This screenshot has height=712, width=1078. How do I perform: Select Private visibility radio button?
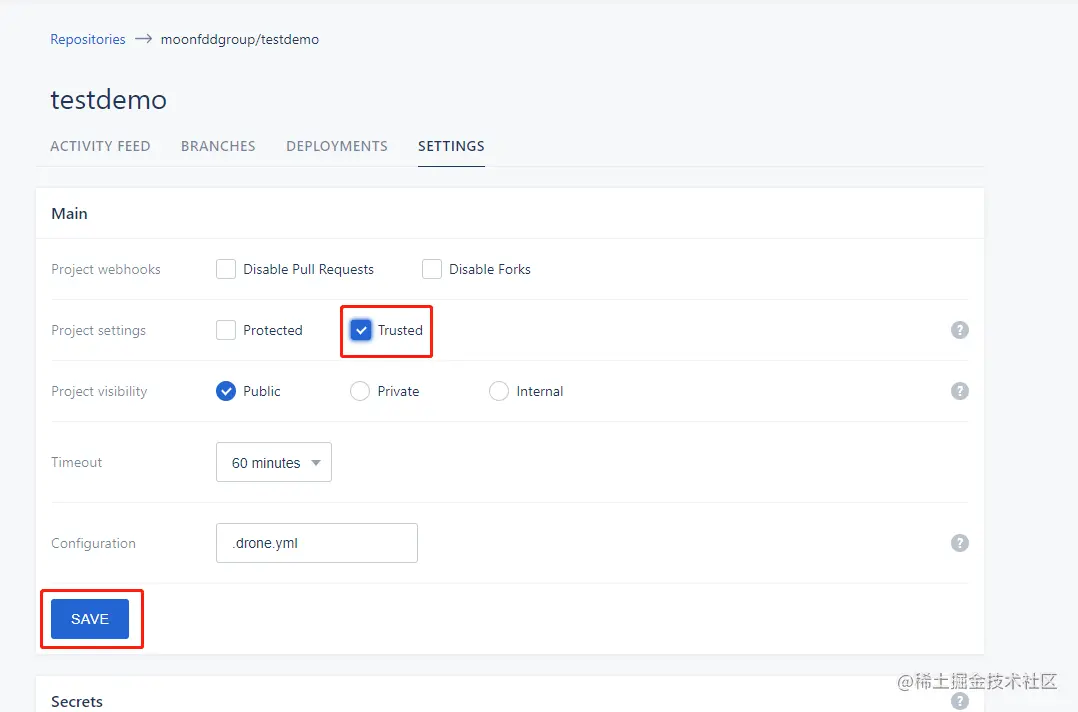coord(360,391)
